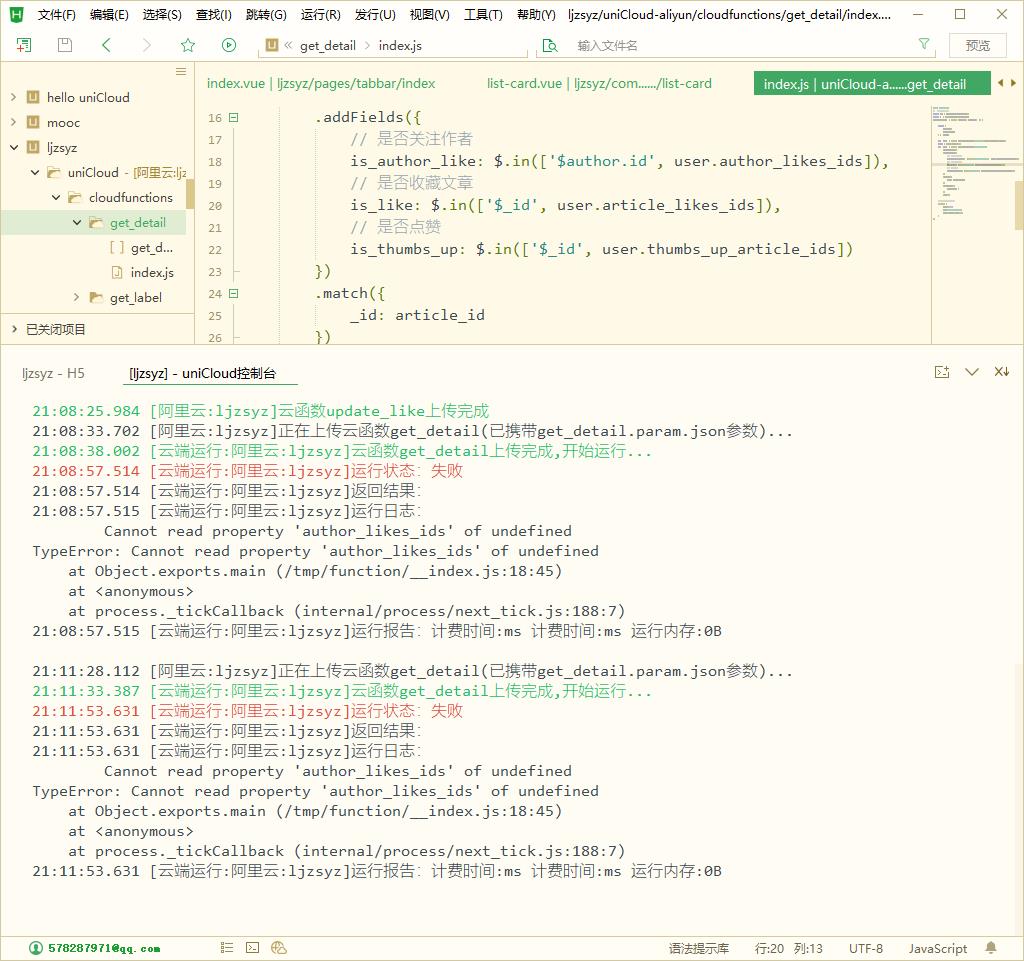Collapse the console panel with chevron icon
This screenshot has height=961, width=1024.
coord(972,372)
